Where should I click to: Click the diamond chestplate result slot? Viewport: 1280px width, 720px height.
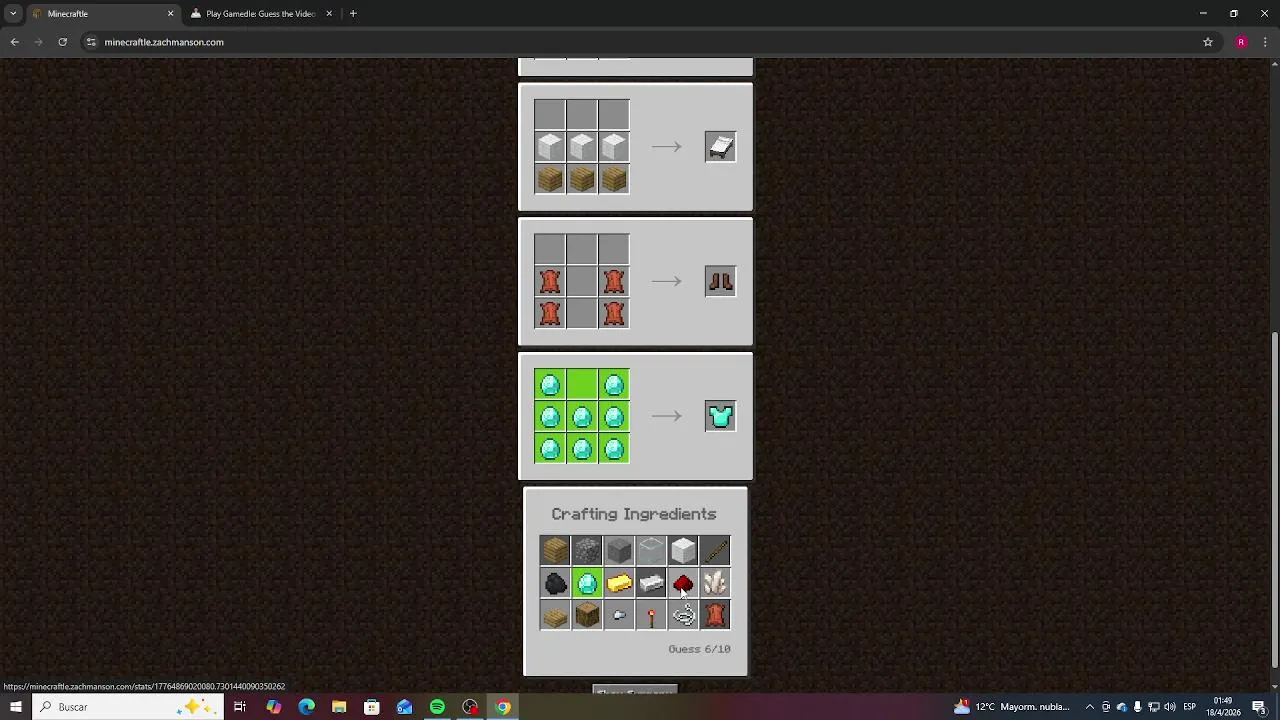point(720,416)
